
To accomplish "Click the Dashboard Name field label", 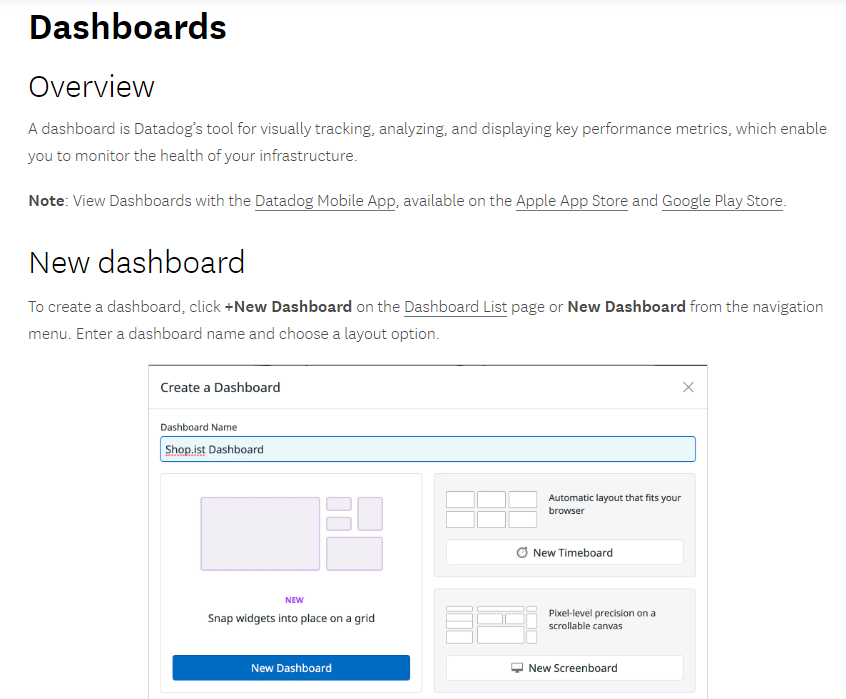I will [x=199, y=427].
